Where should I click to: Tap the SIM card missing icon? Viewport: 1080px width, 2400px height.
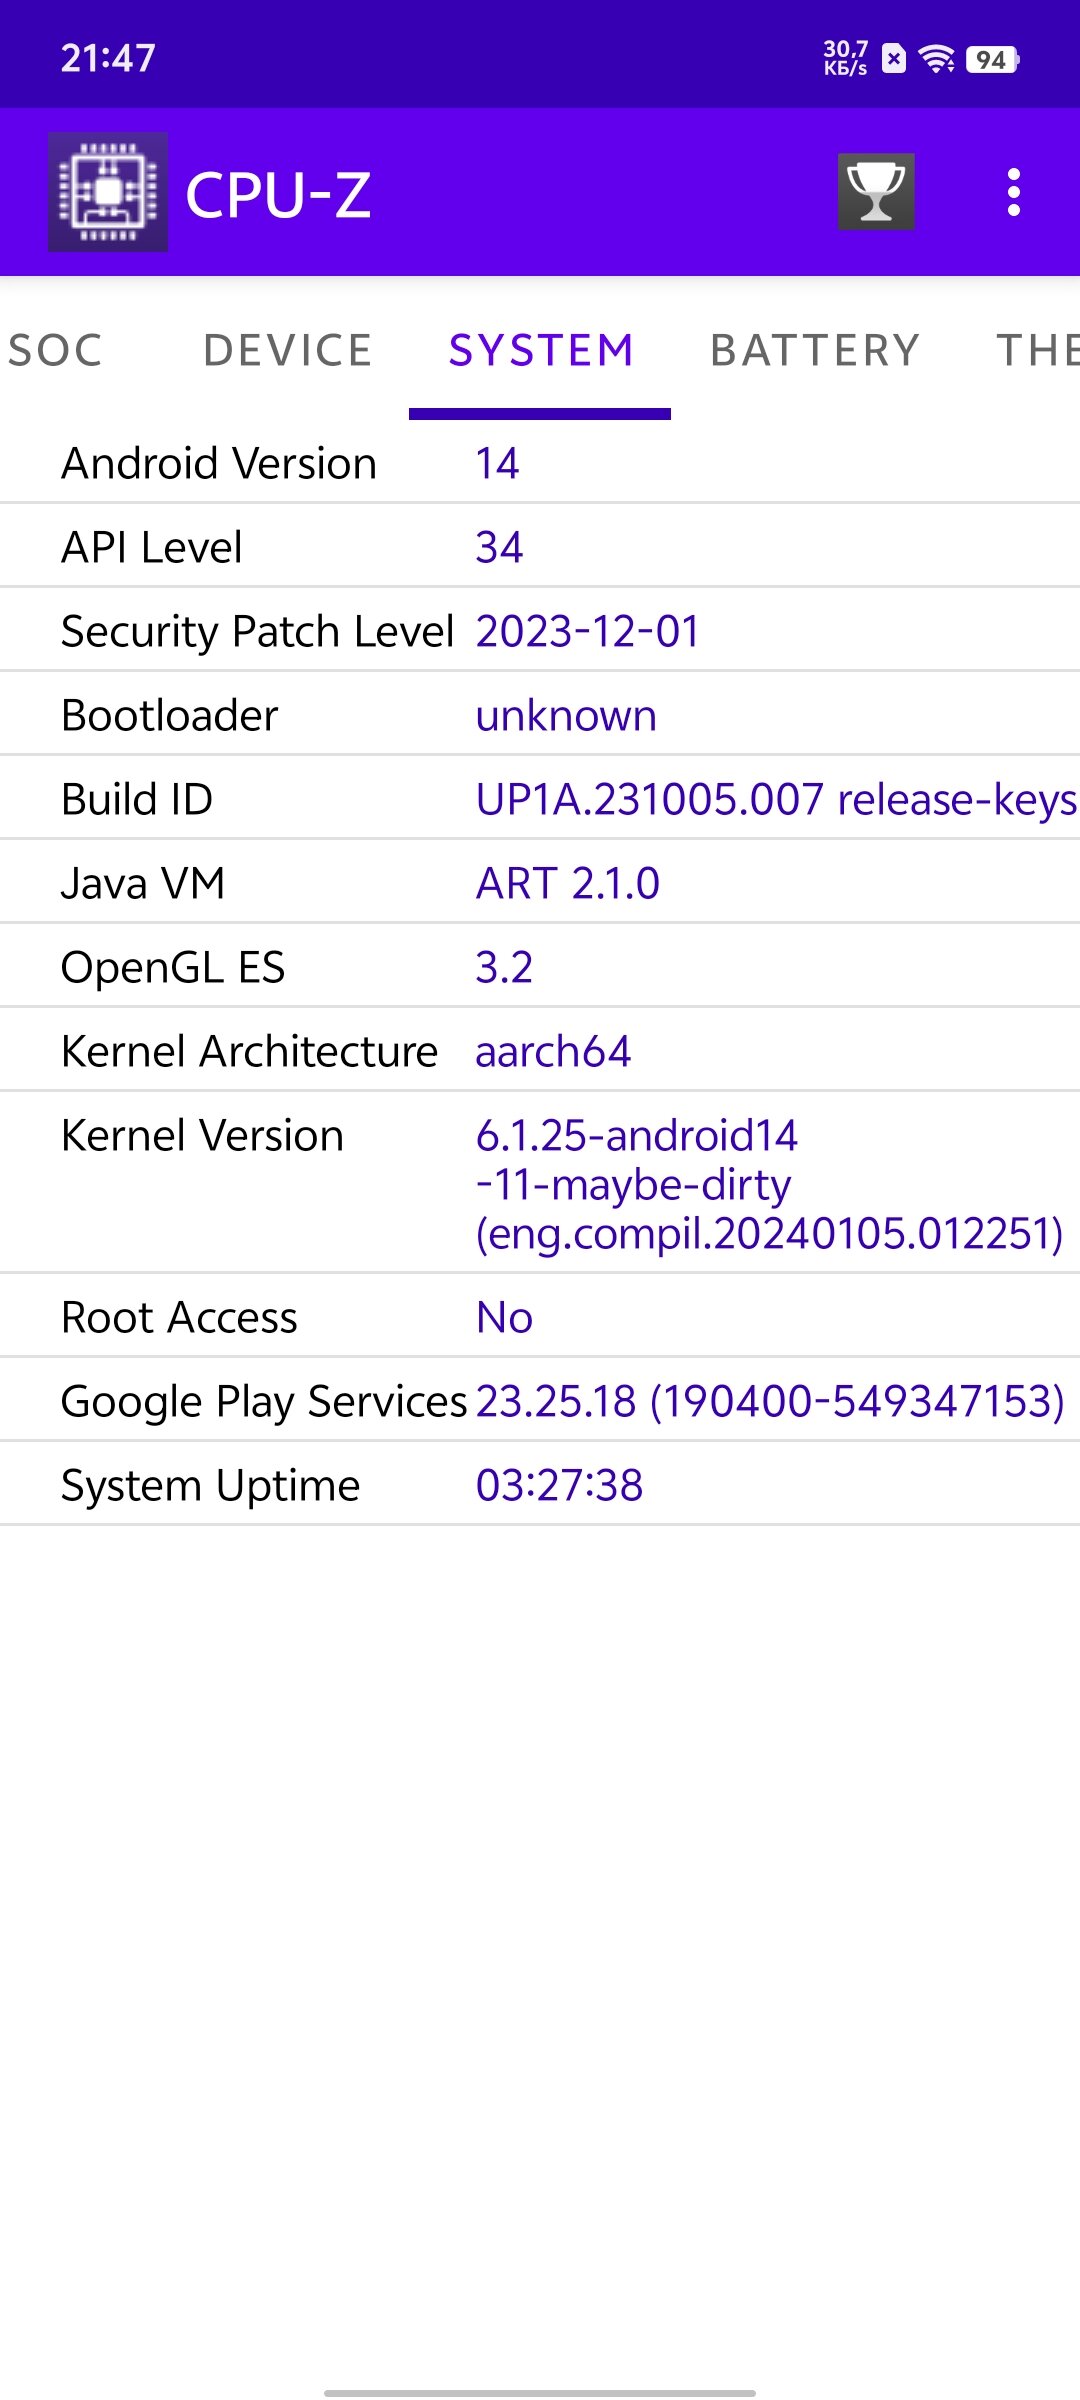coord(894,59)
